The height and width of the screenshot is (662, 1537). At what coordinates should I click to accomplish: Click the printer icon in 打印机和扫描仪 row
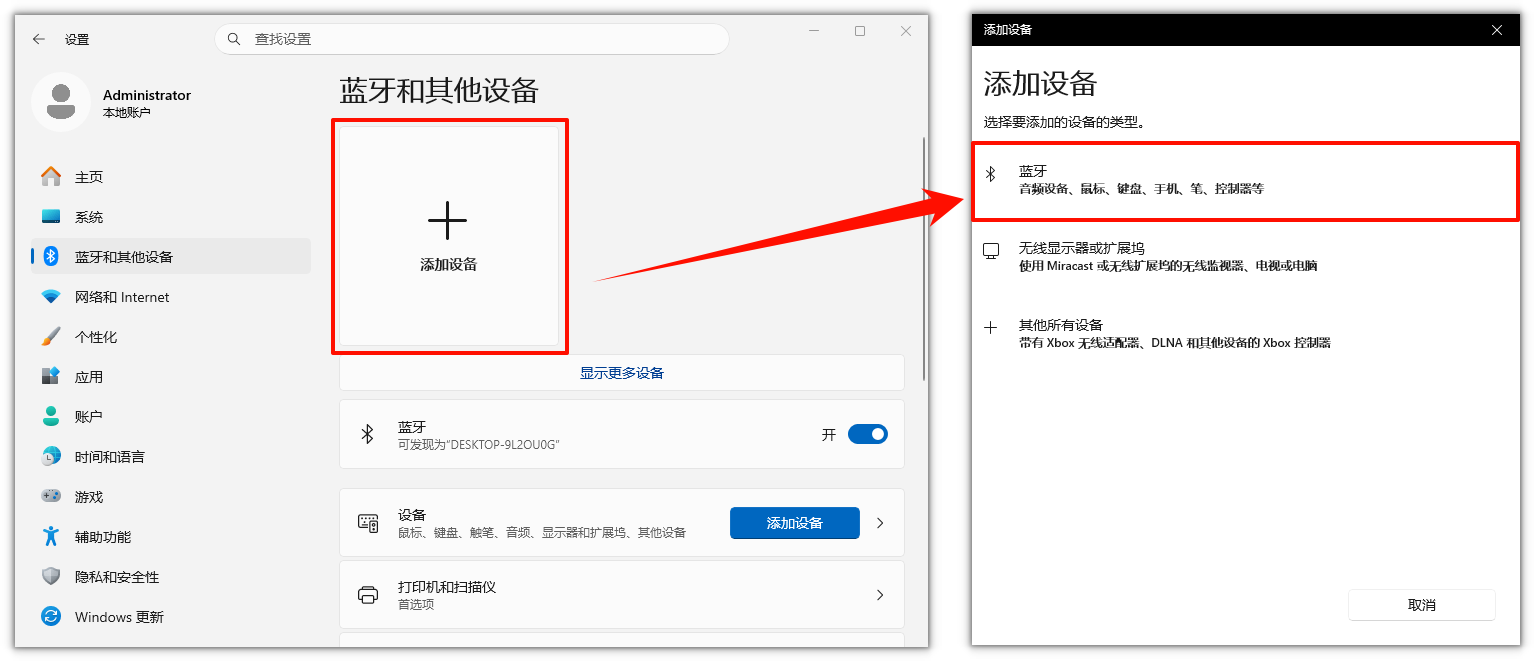[368, 595]
